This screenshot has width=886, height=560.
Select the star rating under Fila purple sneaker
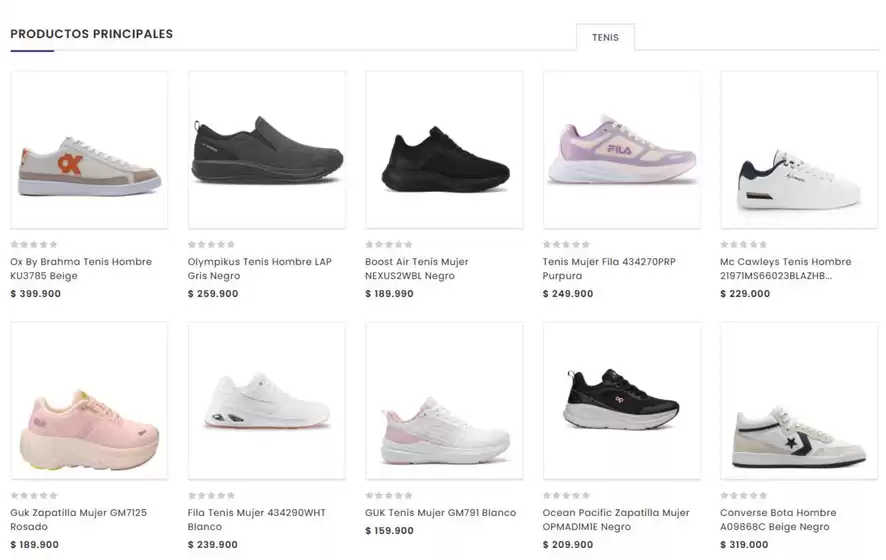(566, 245)
